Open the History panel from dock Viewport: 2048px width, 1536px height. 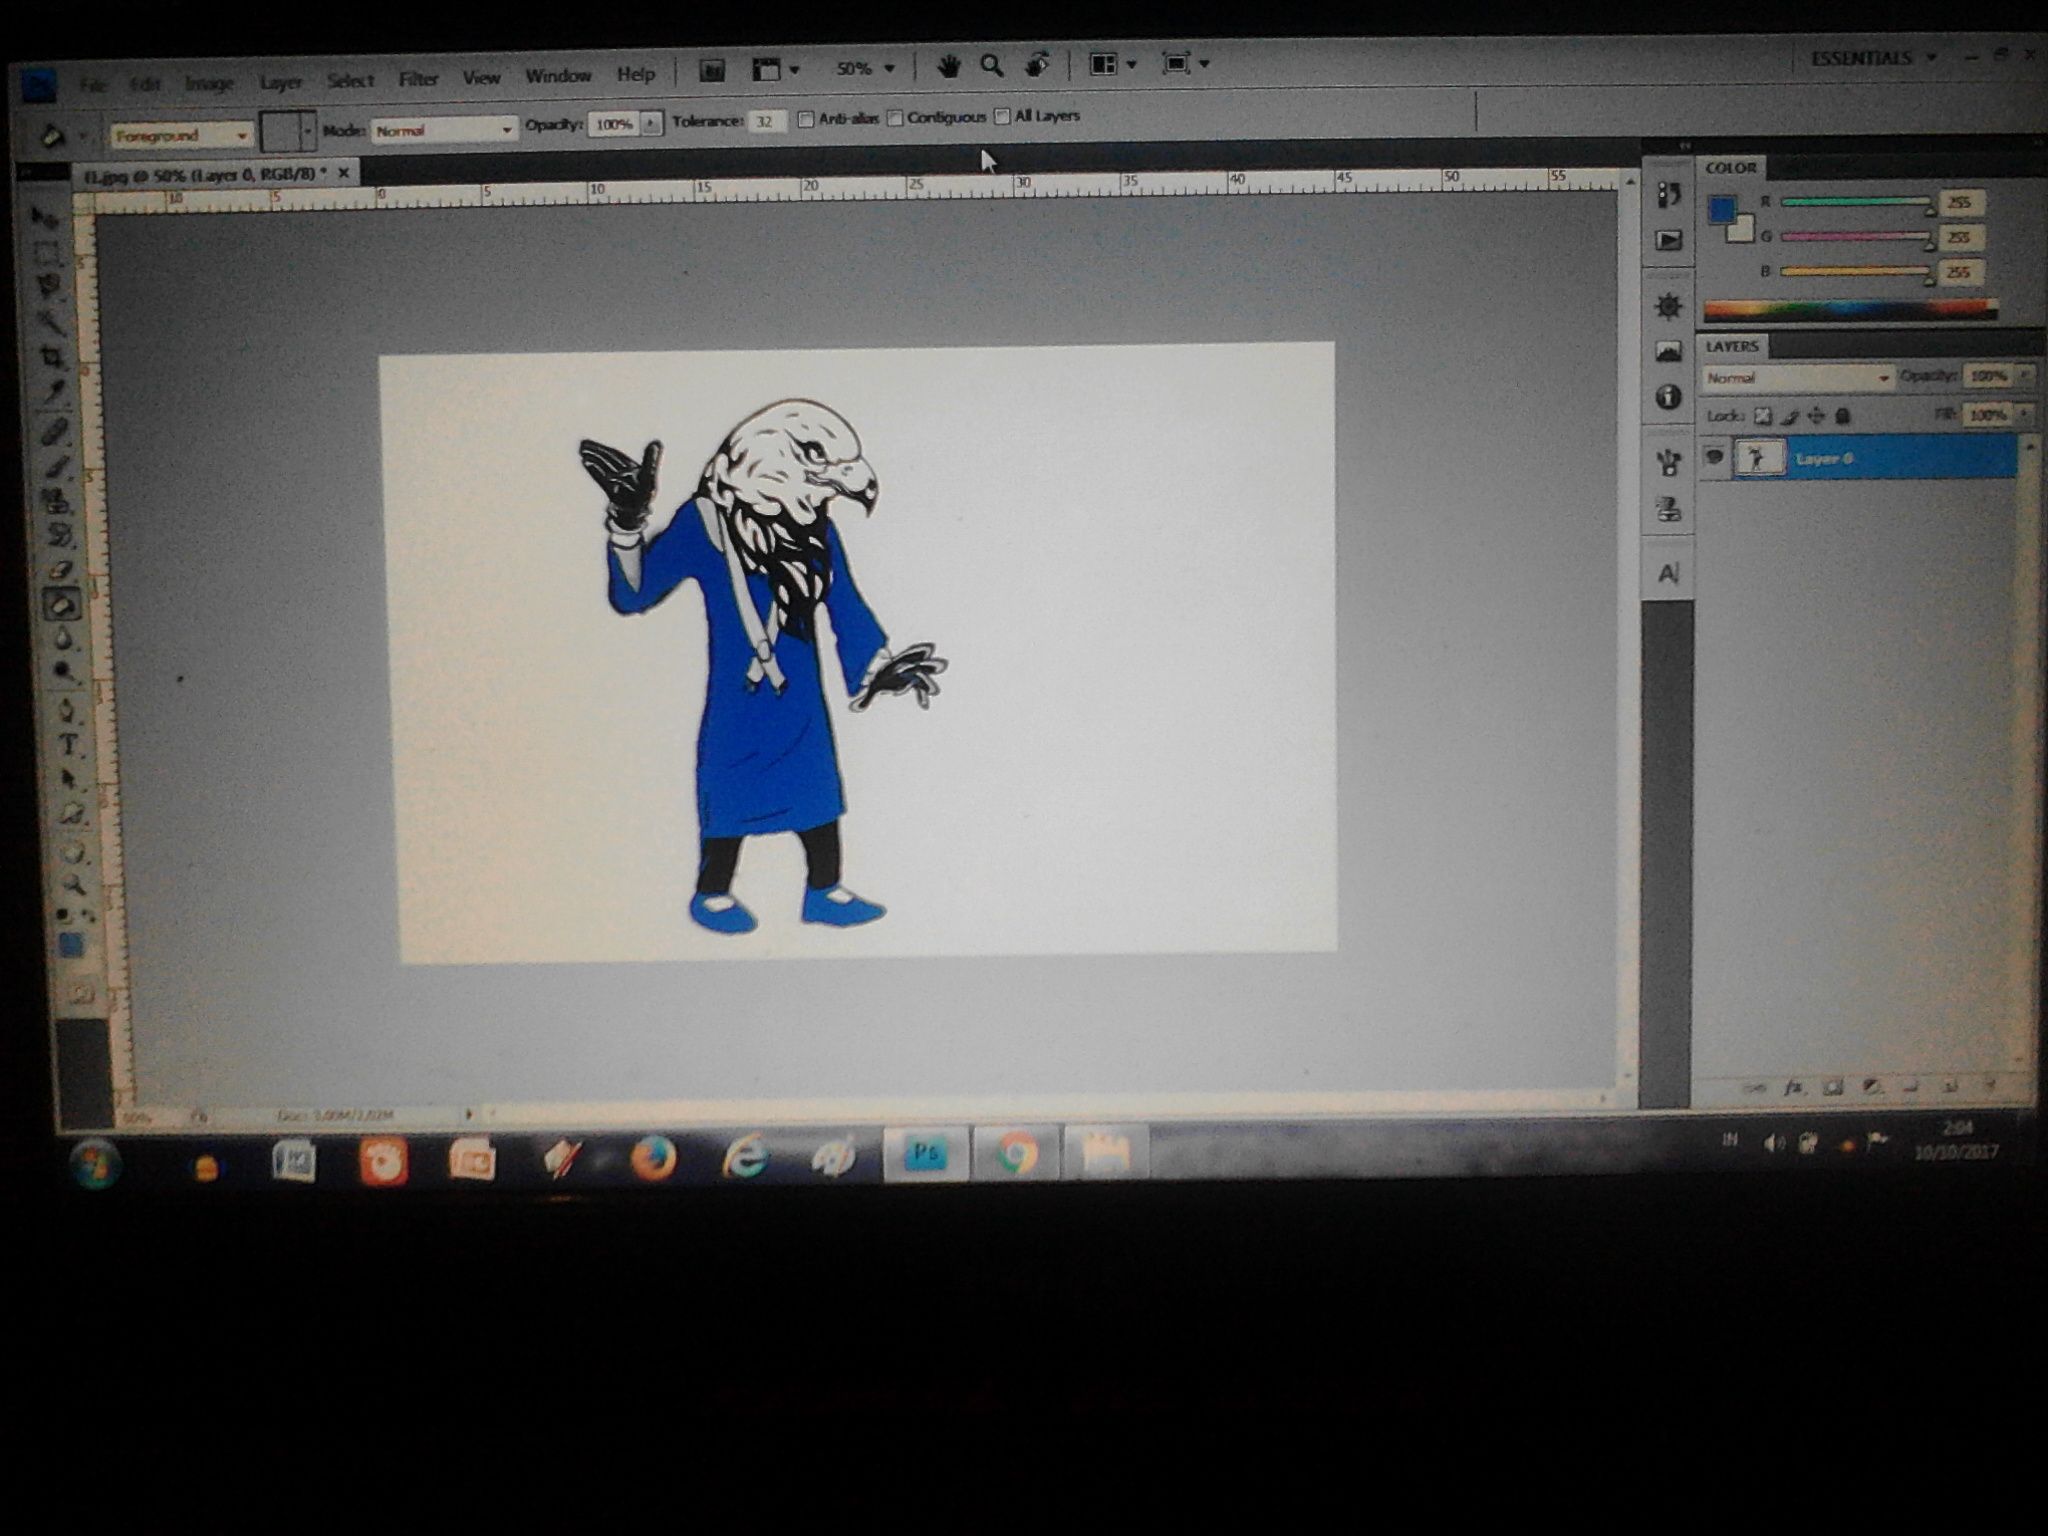1668,194
